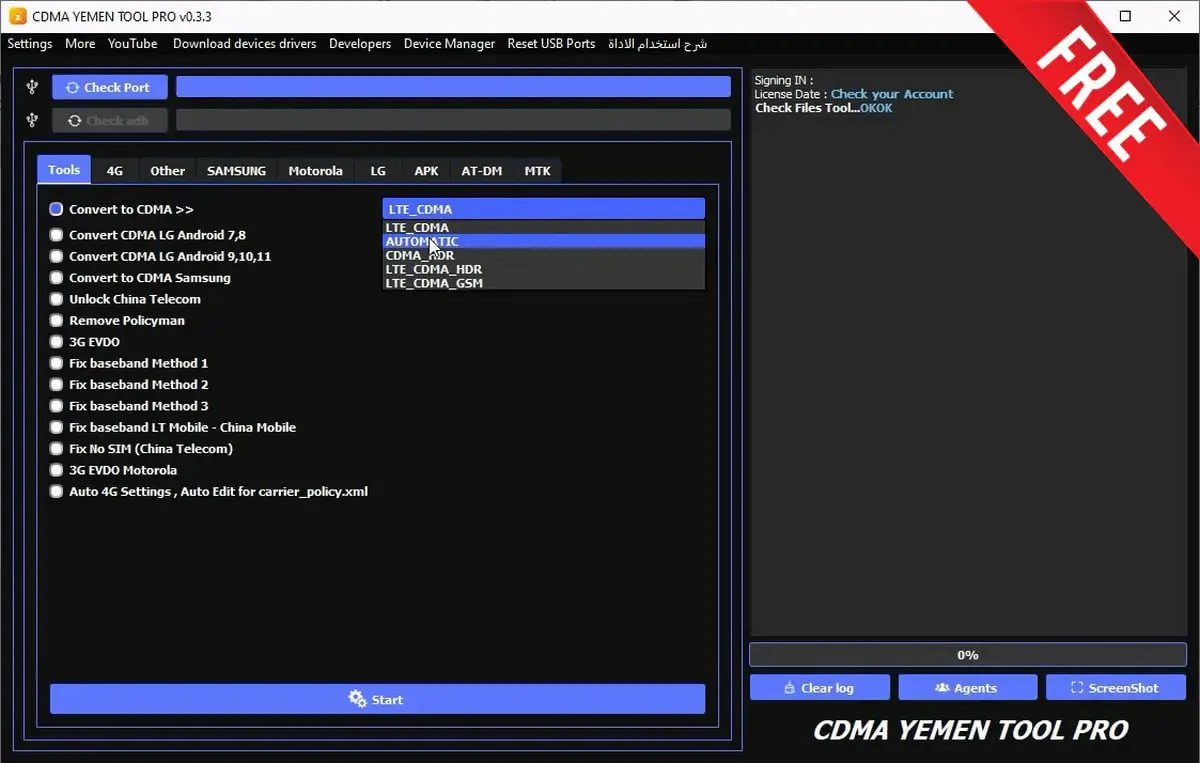Click the CDMA Yemen Tool app icon in title bar

17,16
